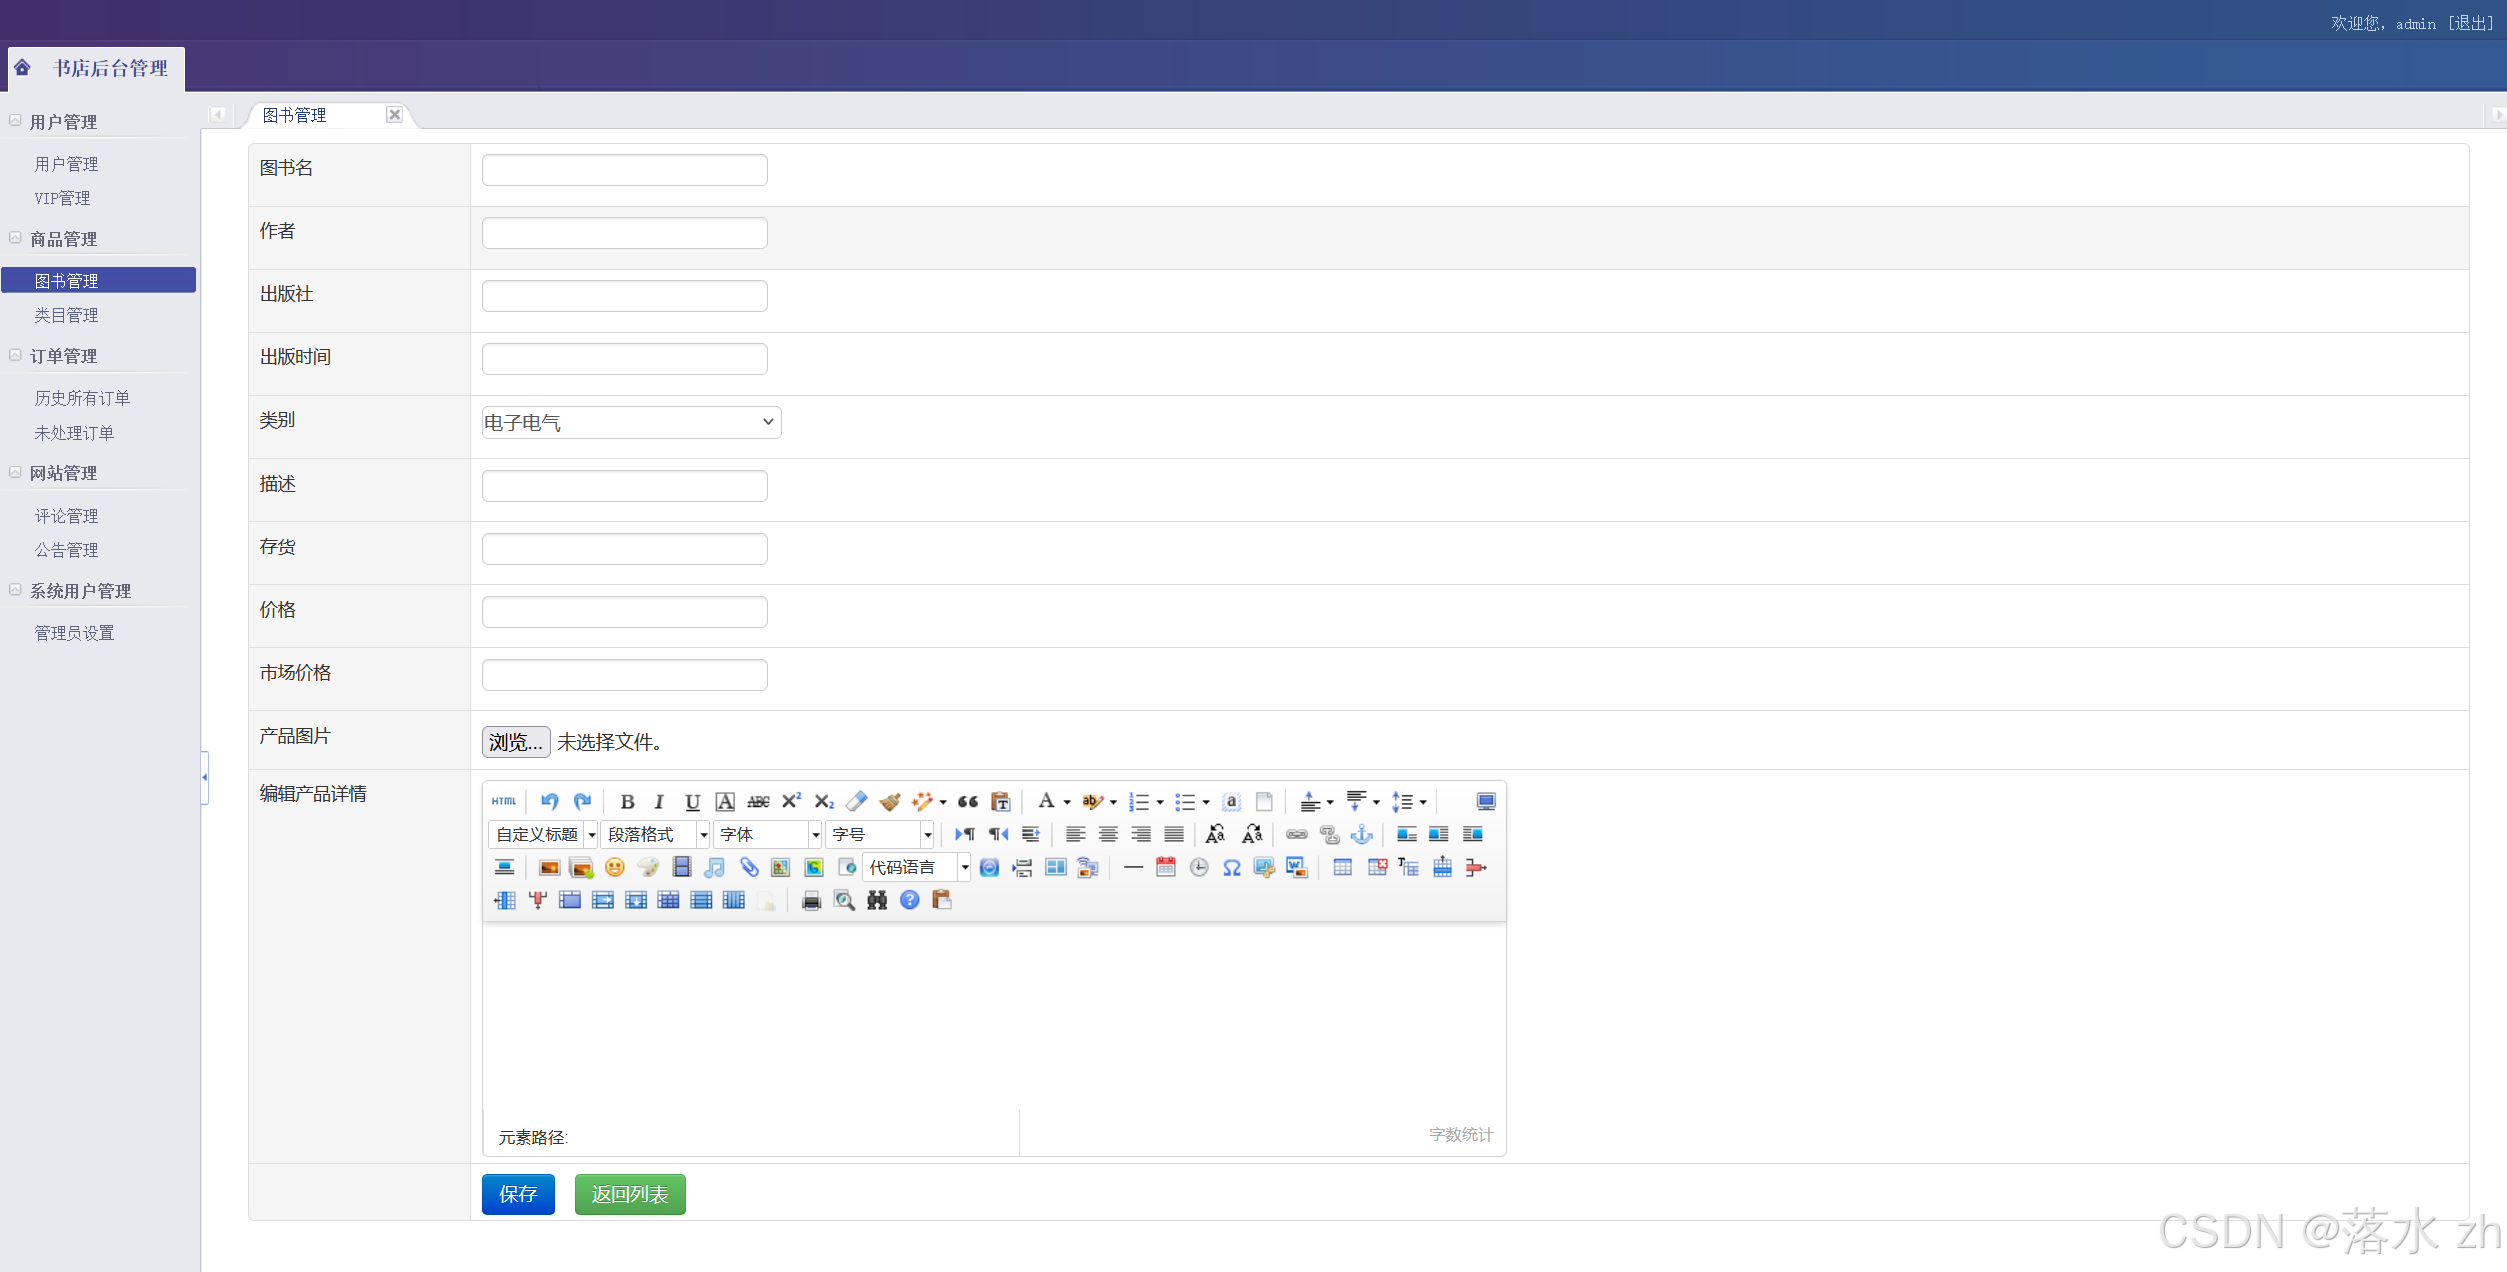Image resolution: width=2507 pixels, height=1272 pixels.
Task: Insert a hyperlink with the chain icon
Action: click(1296, 834)
